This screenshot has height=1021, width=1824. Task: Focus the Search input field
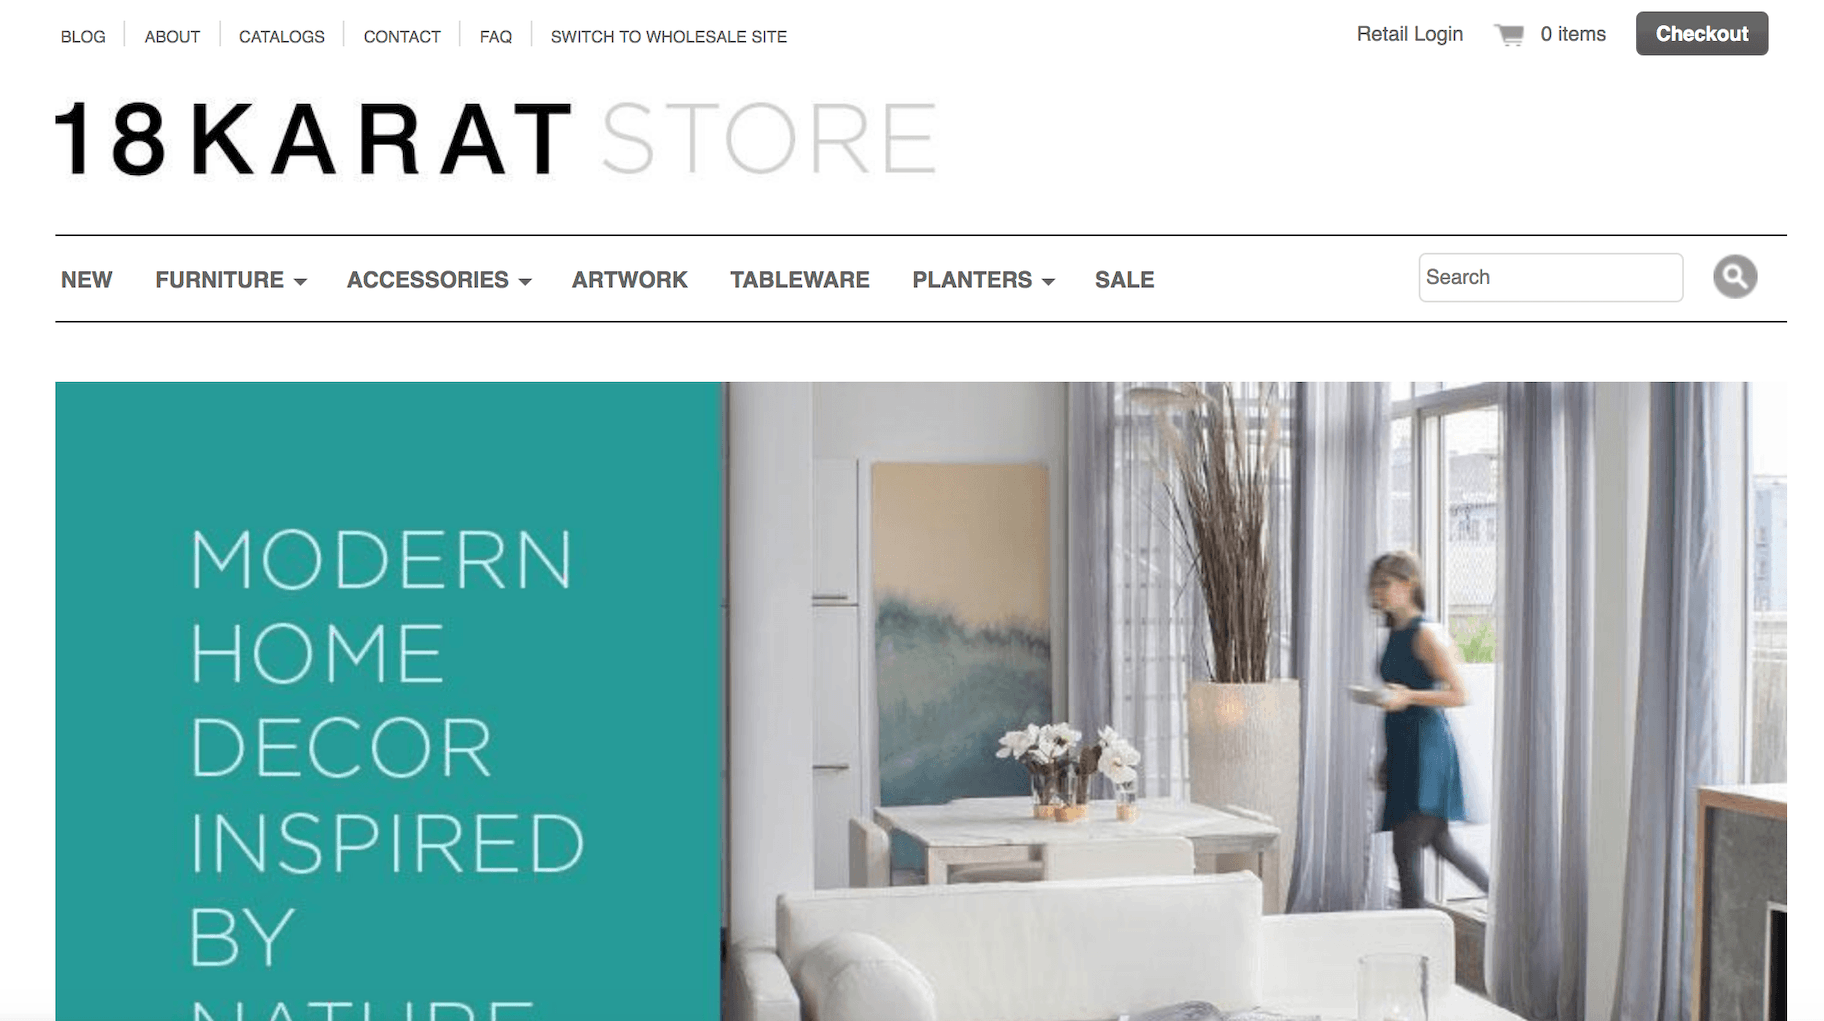coord(1550,277)
